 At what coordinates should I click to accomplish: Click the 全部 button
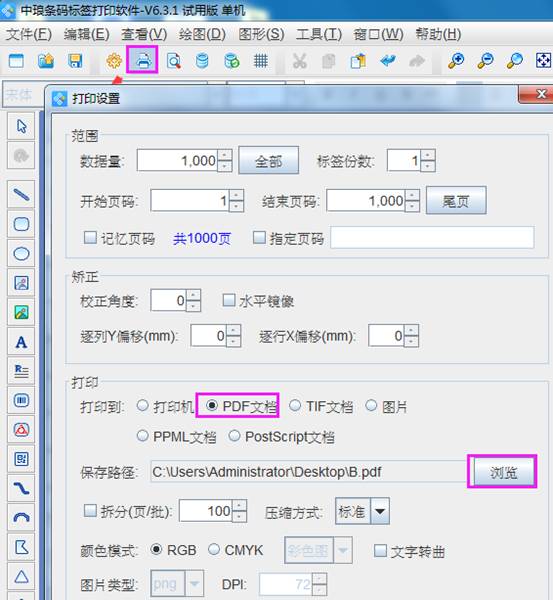point(269,160)
